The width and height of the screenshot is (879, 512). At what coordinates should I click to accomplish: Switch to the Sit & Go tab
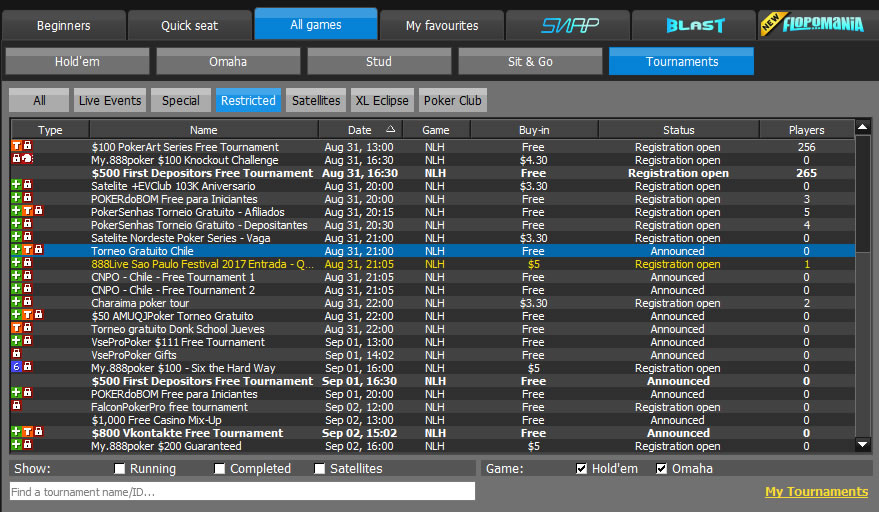(530, 62)
